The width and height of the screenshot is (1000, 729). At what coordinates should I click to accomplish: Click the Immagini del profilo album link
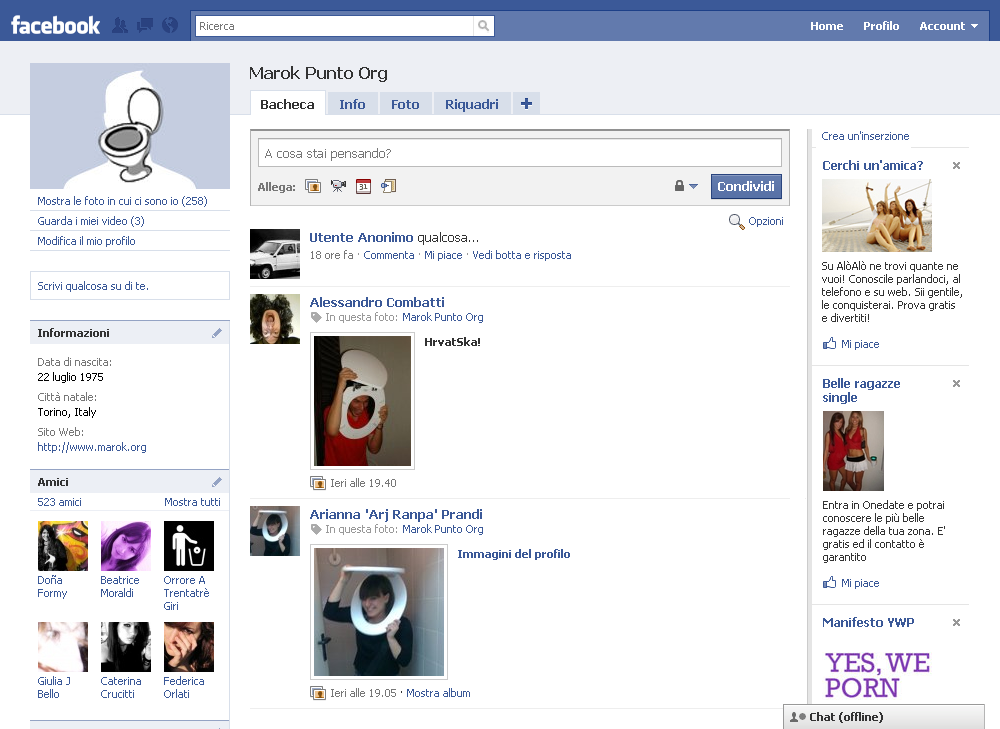tap(513, 554)
